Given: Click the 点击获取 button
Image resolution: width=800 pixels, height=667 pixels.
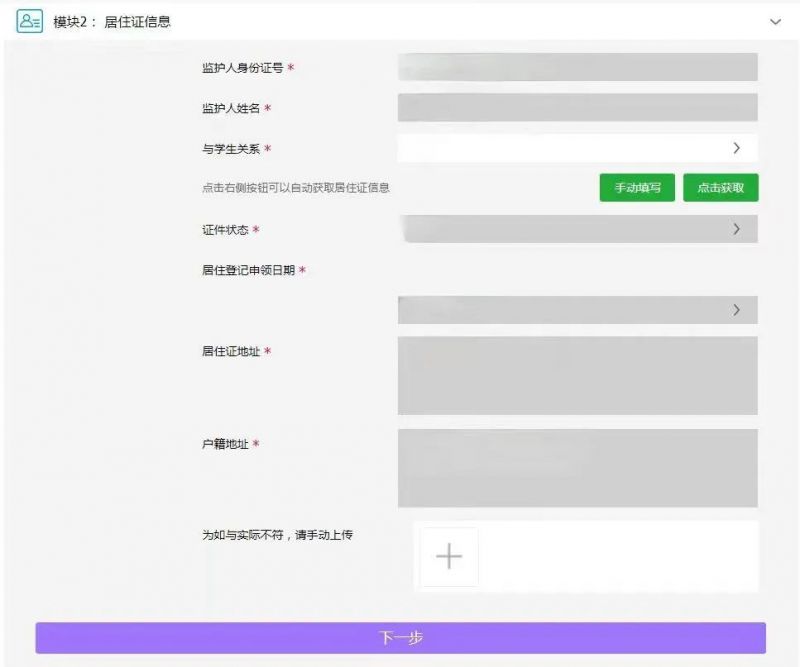Looking at the screenshot, I should click(x=720, y=188).
